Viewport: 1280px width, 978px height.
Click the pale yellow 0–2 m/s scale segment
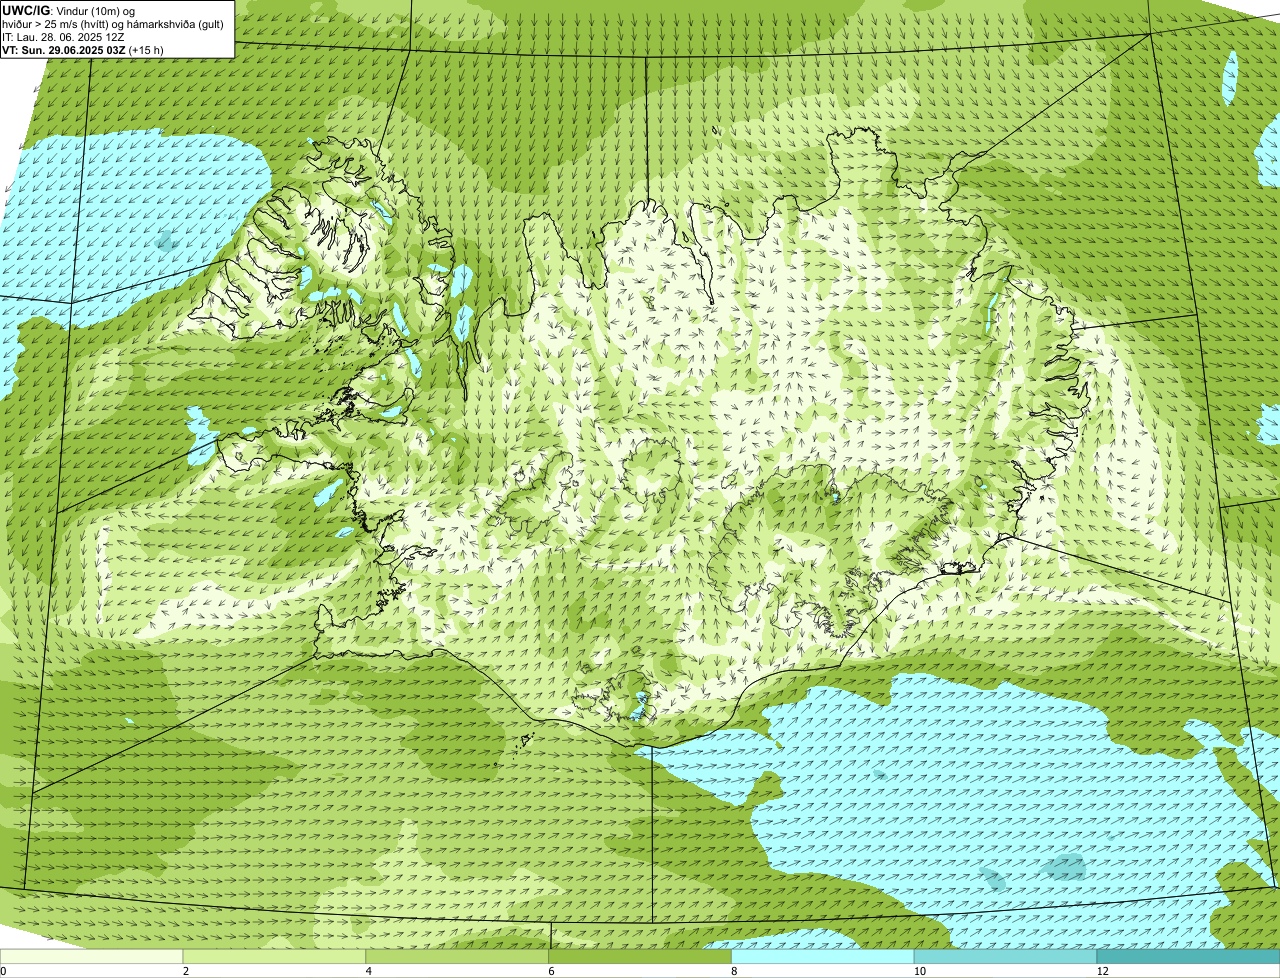point(92,956)
